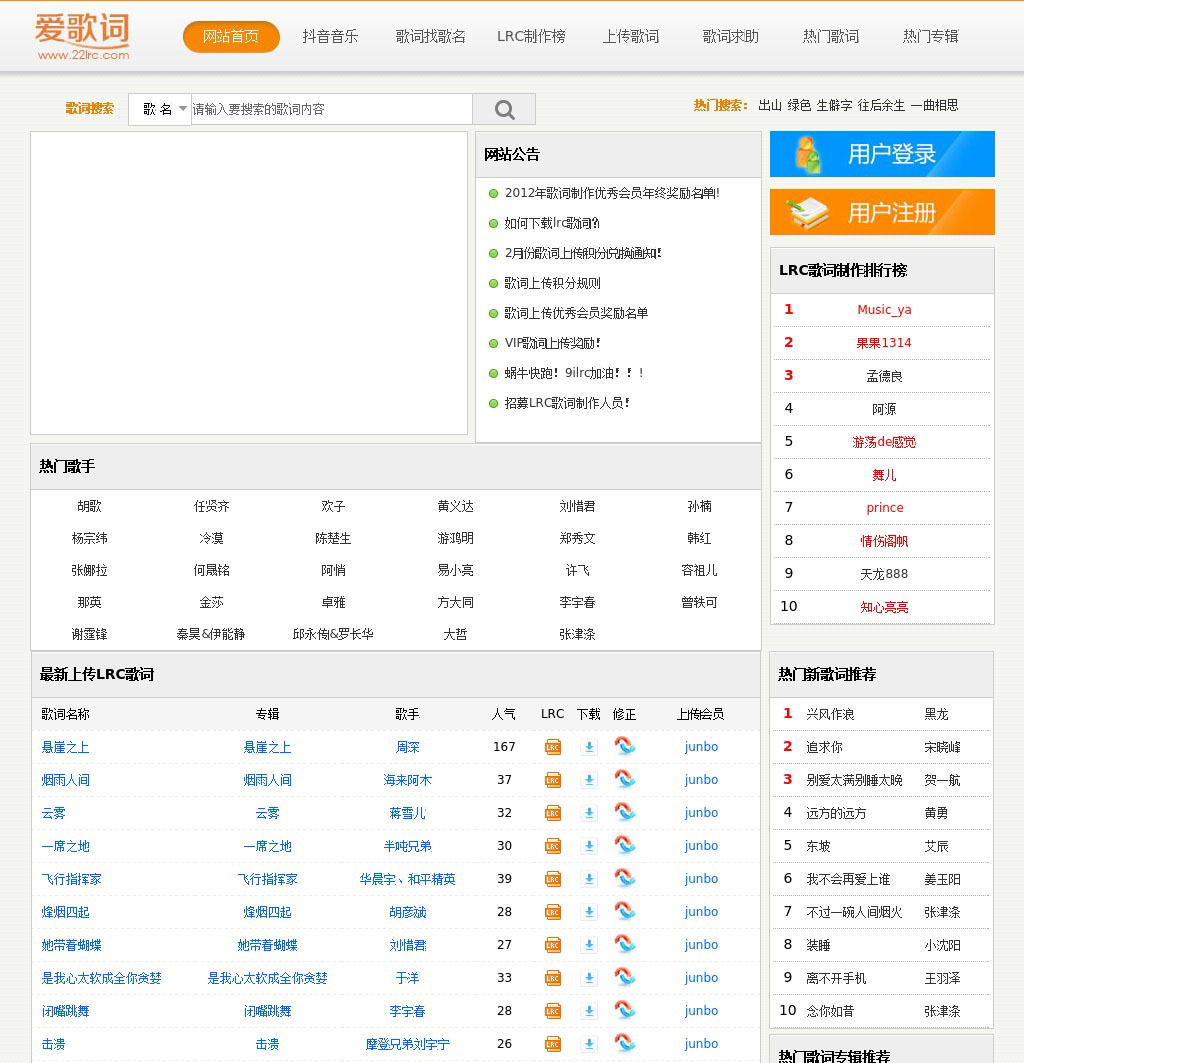Viewport: 1200px width, 1063px height.
Task: Select the 网站首页 navigation tab
Action: point(231,37)
